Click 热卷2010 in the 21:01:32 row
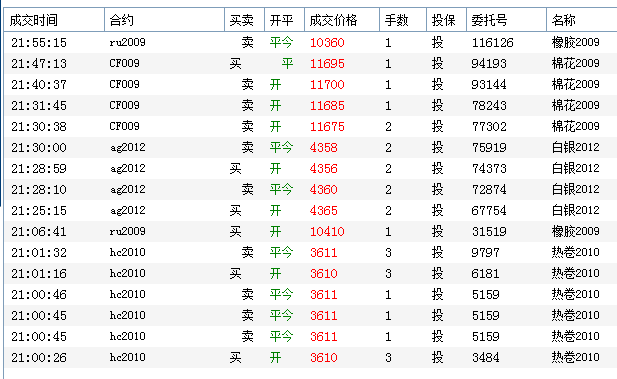This screenshot has height=379, width=617. click(576, 252)
